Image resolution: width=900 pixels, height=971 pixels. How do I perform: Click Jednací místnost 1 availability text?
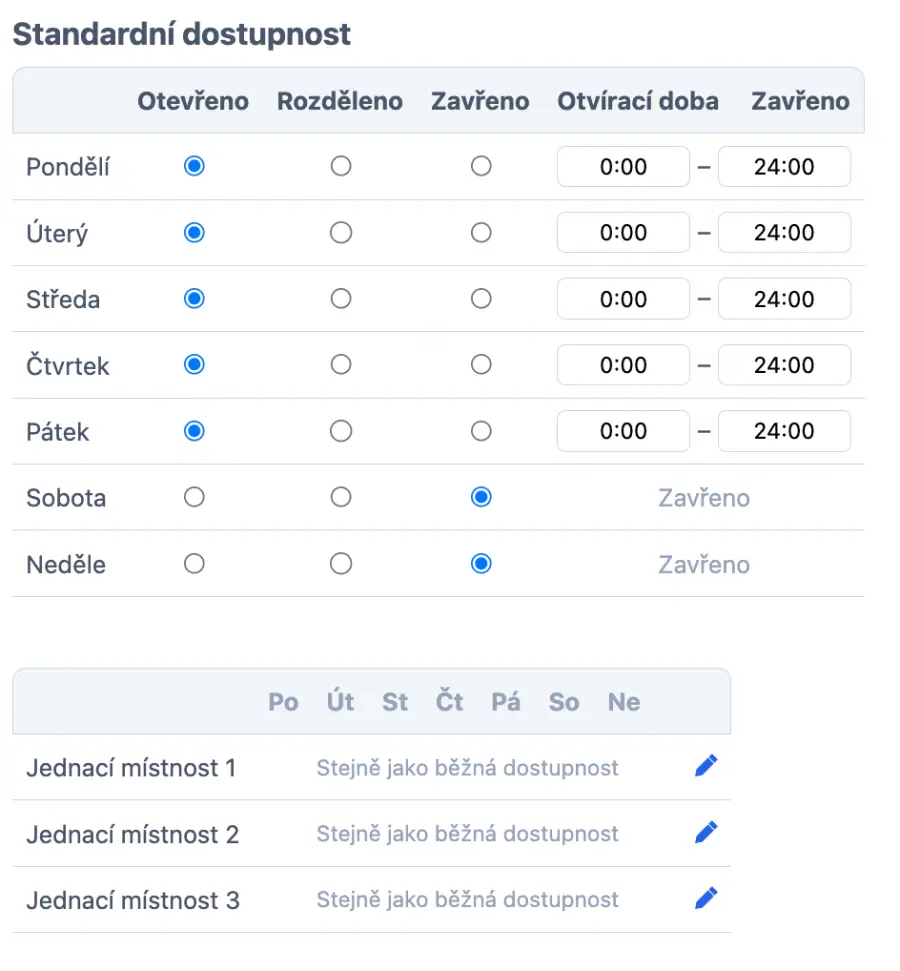tap(467, 768)
